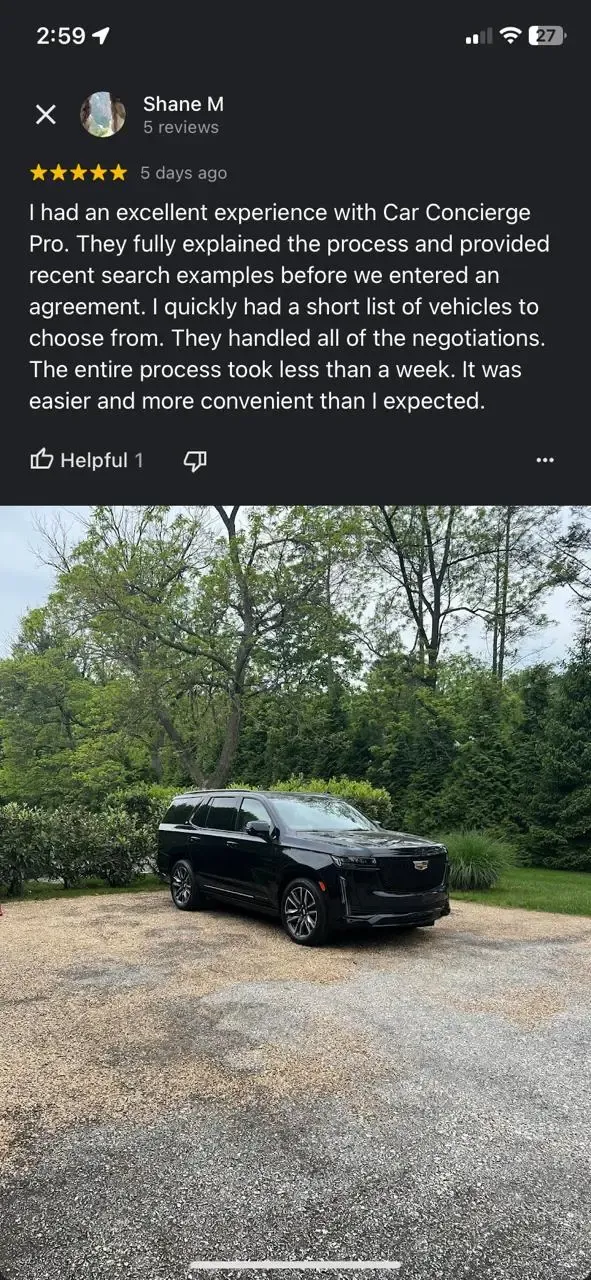Tap the Wi-Fi status icon
Viewport: 591px width, 1280px height.
point(510,36)
